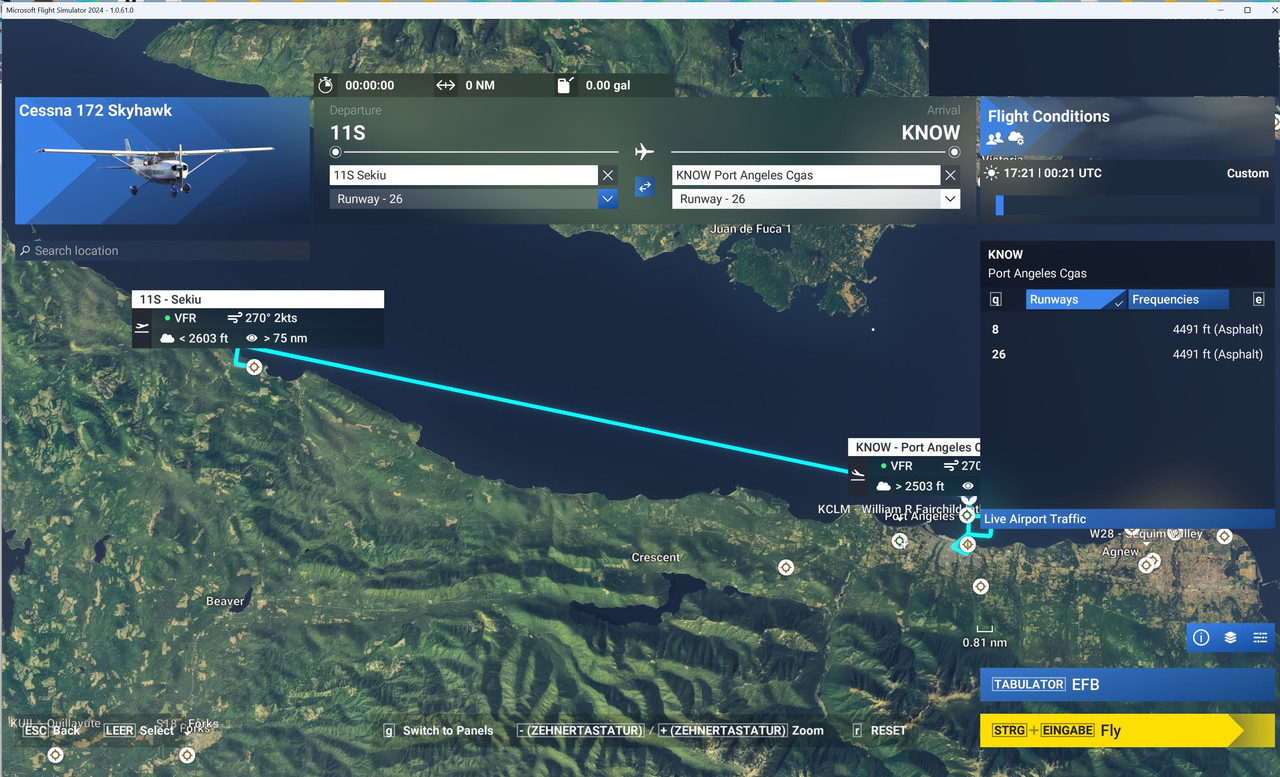Open the Flight Conditions panel

[x=1127, y=126]
